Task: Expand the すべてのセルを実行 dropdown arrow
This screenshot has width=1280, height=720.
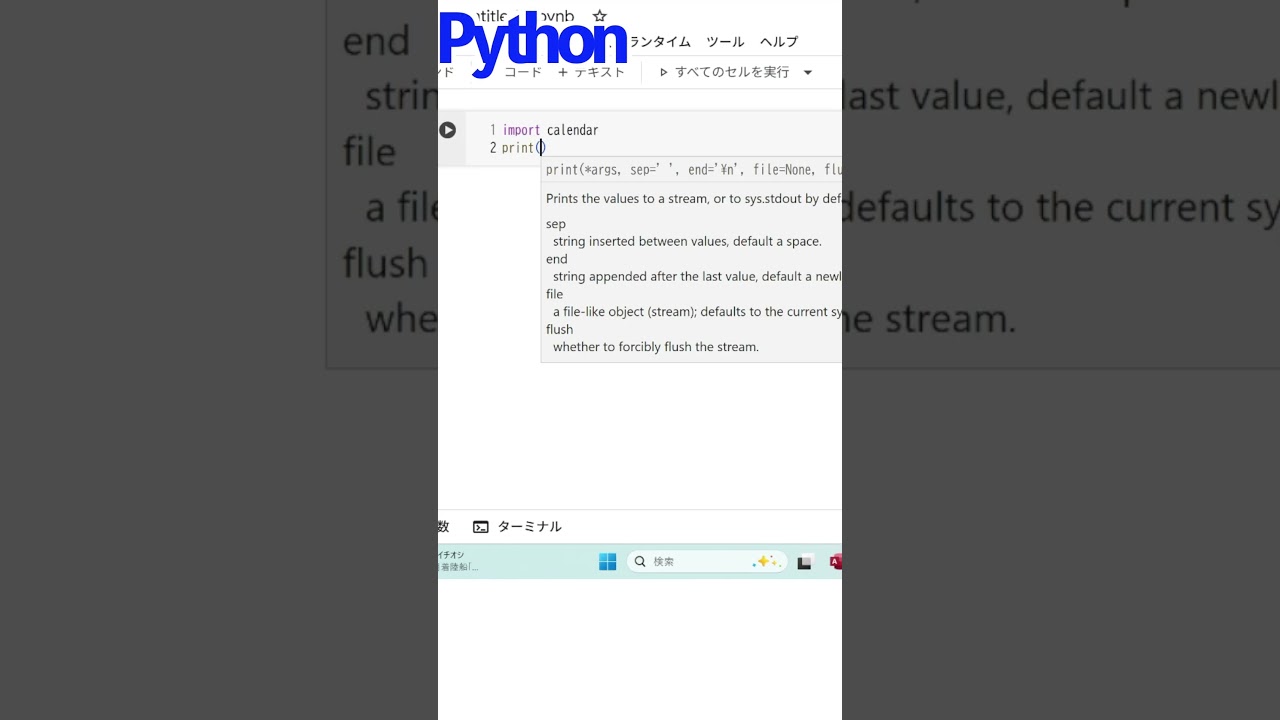Action: [x=808, y=72]
